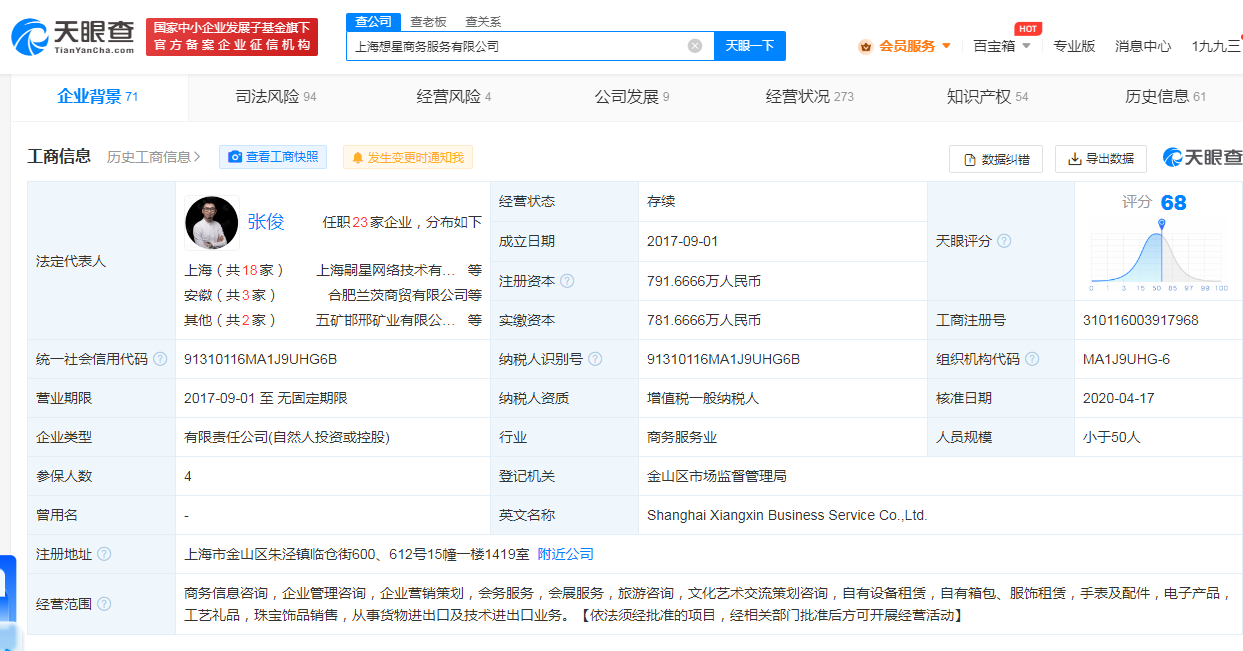Click the registered capital 791.6666万人民币

click(704, 281)
